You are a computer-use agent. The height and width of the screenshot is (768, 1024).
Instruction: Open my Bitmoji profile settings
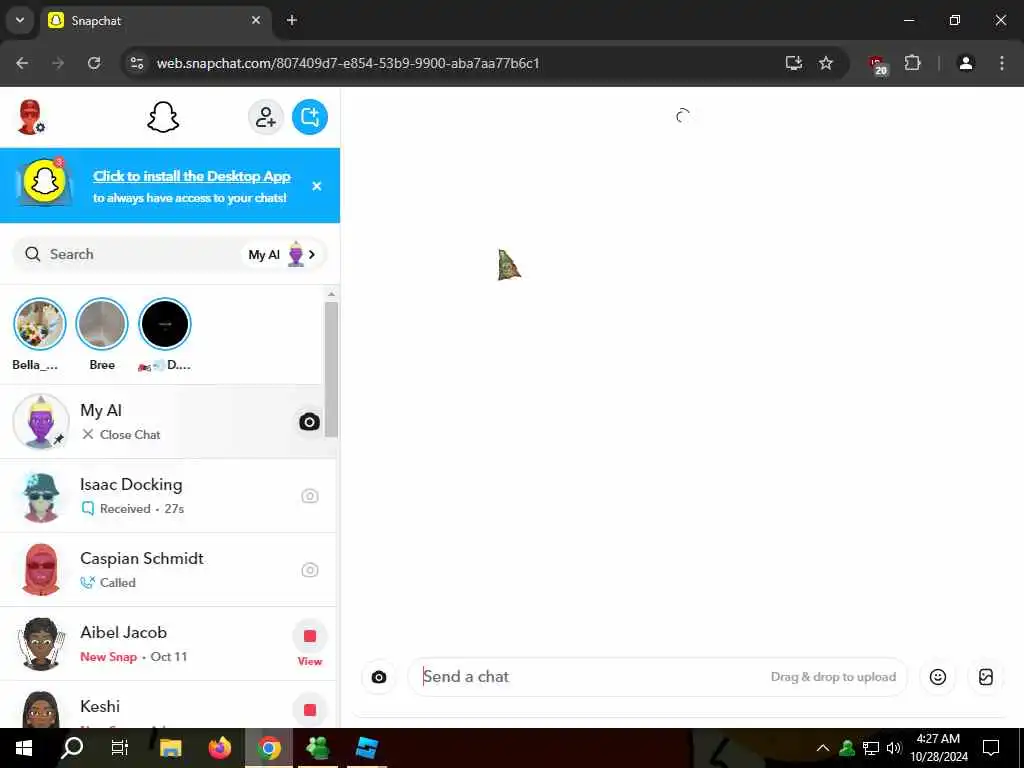(30, 118)
